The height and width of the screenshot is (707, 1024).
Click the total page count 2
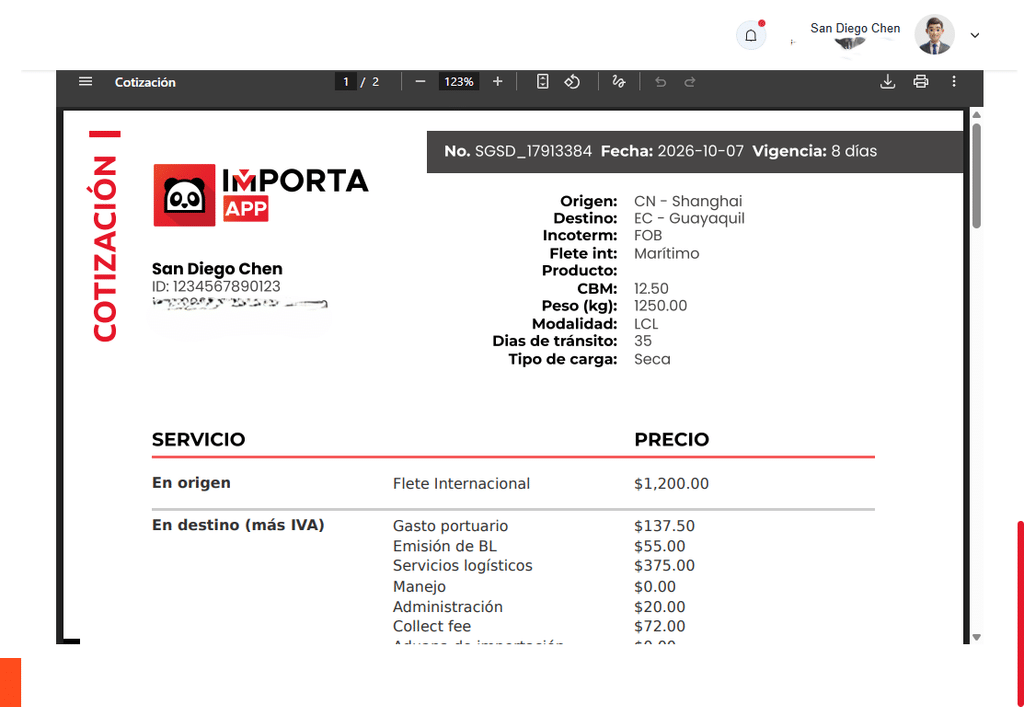pos(376,82)
